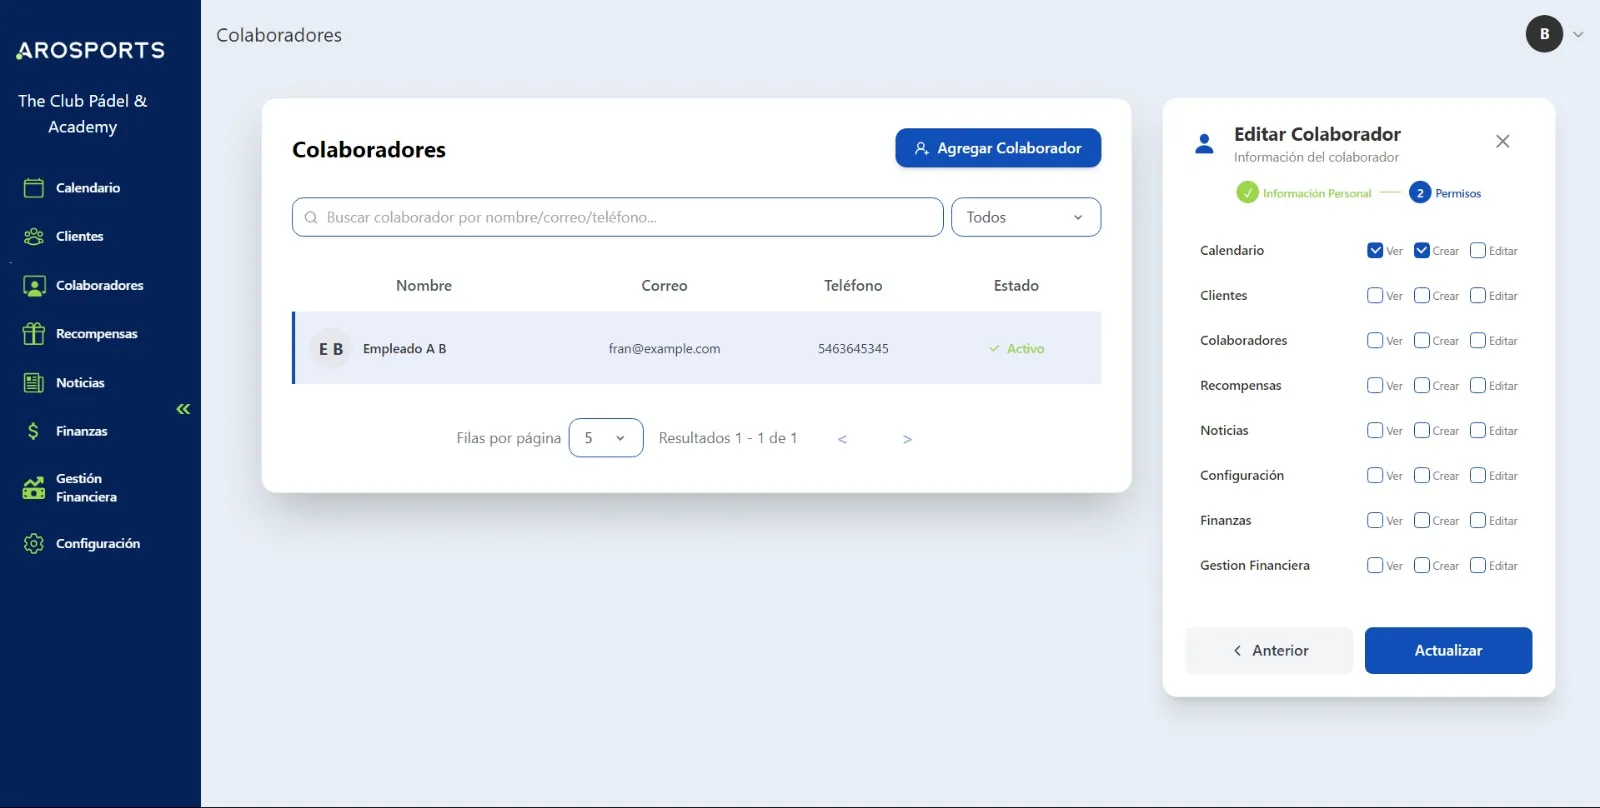The width and height of the screenshot is (1600, 808).
Task: Enable Gestion Financiera Crear permission
Action: (x=1422, y=565)
